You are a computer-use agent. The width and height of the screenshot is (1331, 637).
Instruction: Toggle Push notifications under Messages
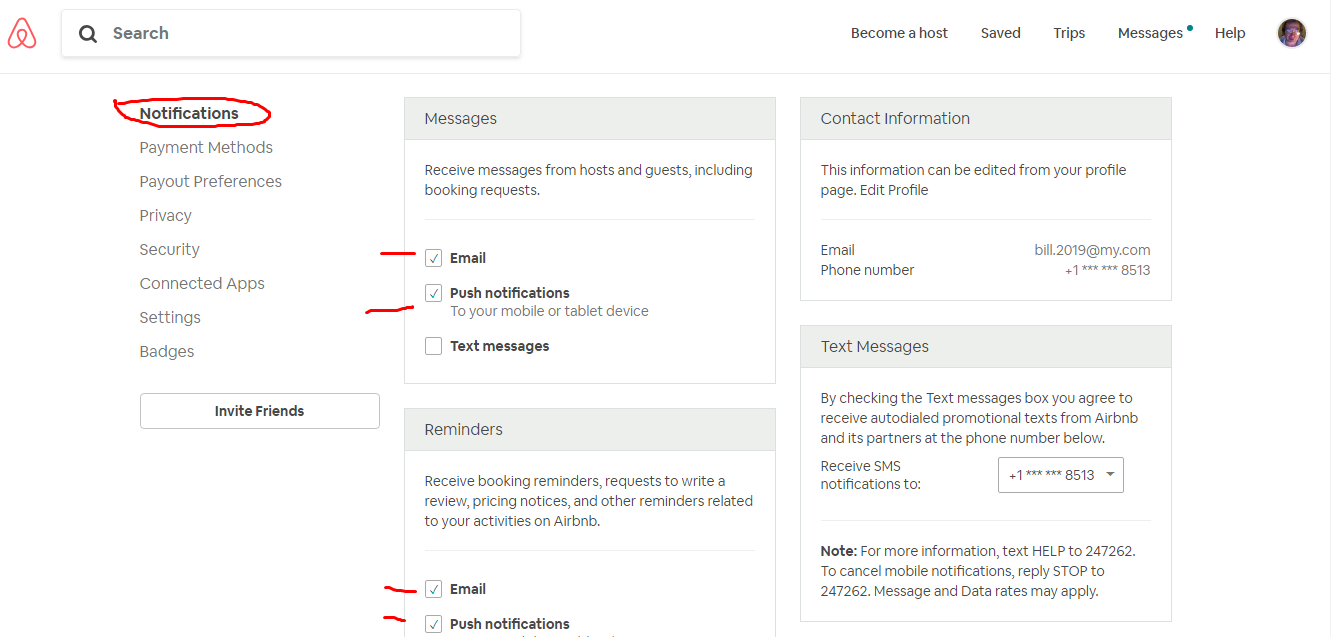(x=433, y=293)
